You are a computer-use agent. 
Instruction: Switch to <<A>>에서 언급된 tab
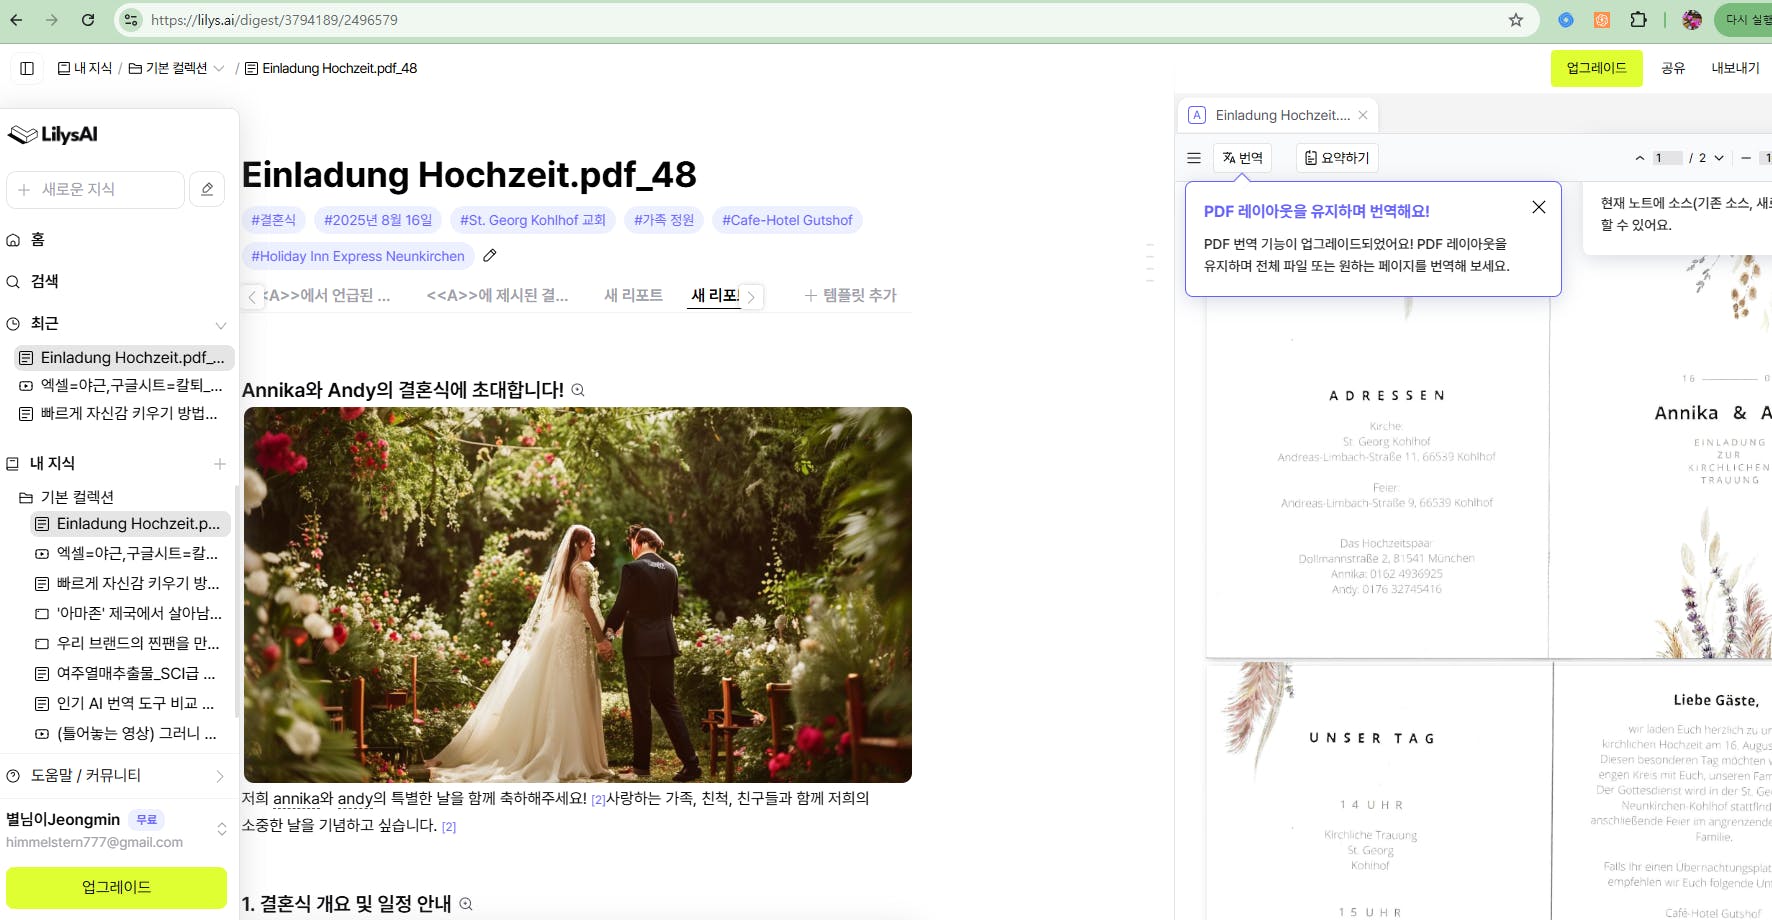pyautogui.click(x=328, y=296)
